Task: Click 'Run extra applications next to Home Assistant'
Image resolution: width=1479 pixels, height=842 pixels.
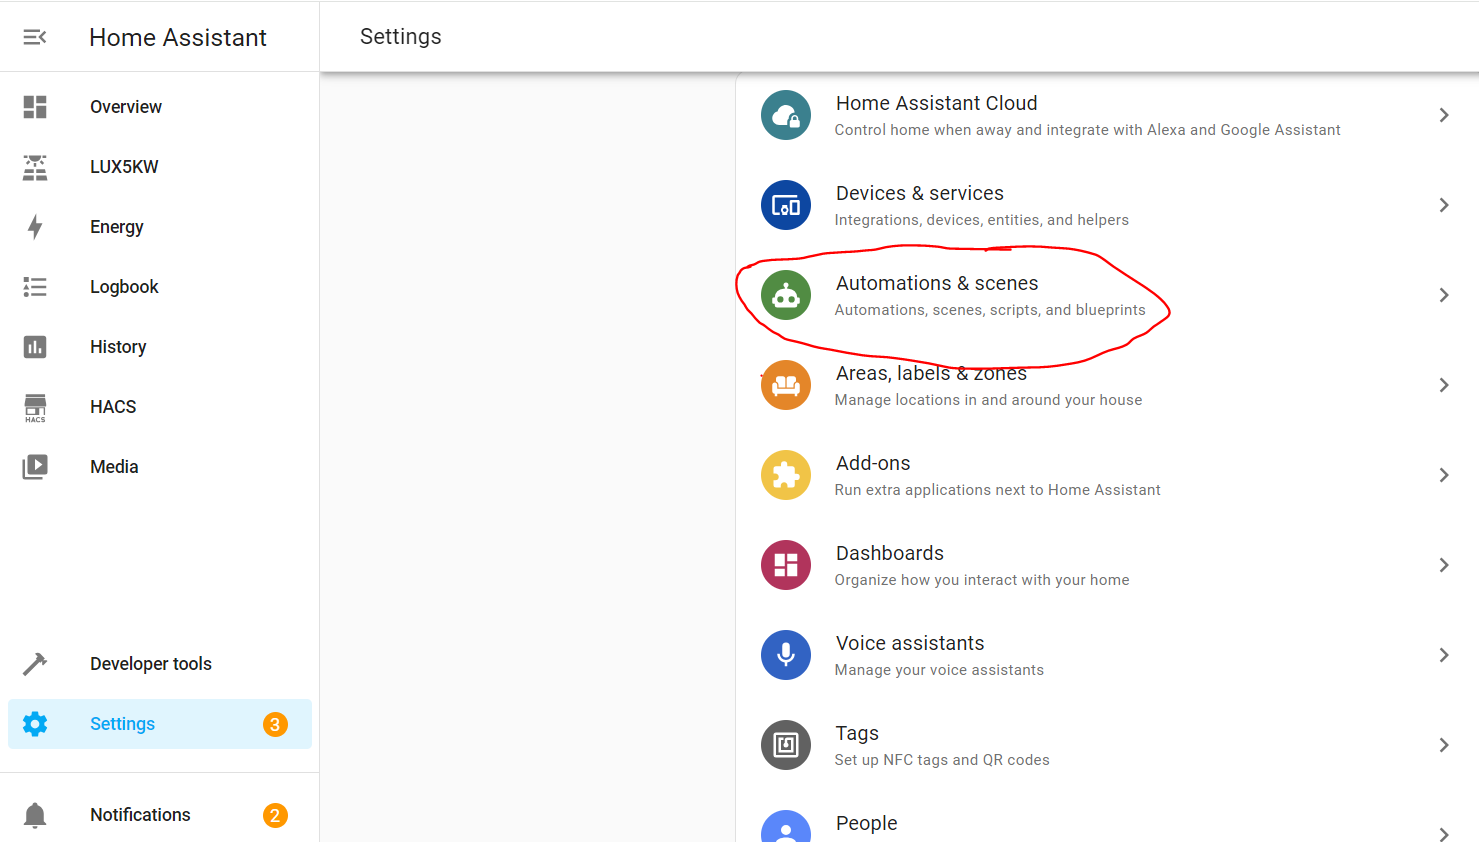Action: (x=998, y=490)
